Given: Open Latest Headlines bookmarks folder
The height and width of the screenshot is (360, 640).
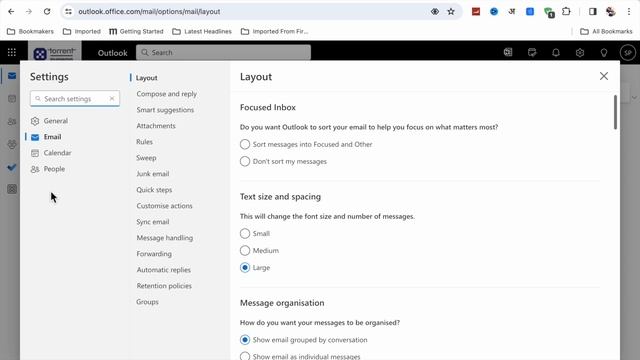Looking at the screenshot, I should [202, 31].
